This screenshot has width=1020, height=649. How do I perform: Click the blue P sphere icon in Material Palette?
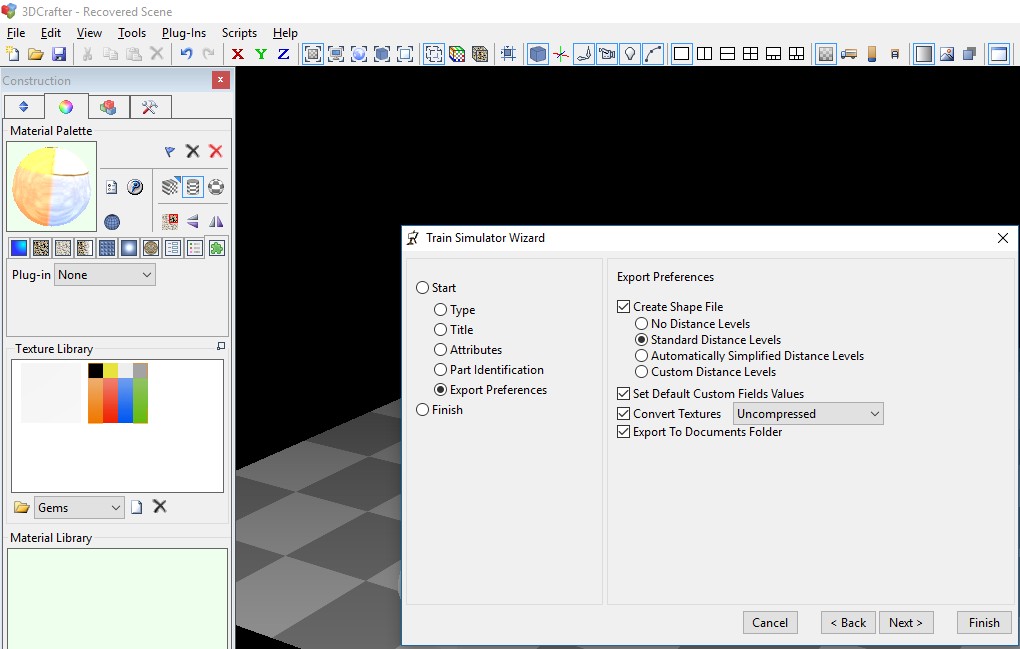[135, 187]
